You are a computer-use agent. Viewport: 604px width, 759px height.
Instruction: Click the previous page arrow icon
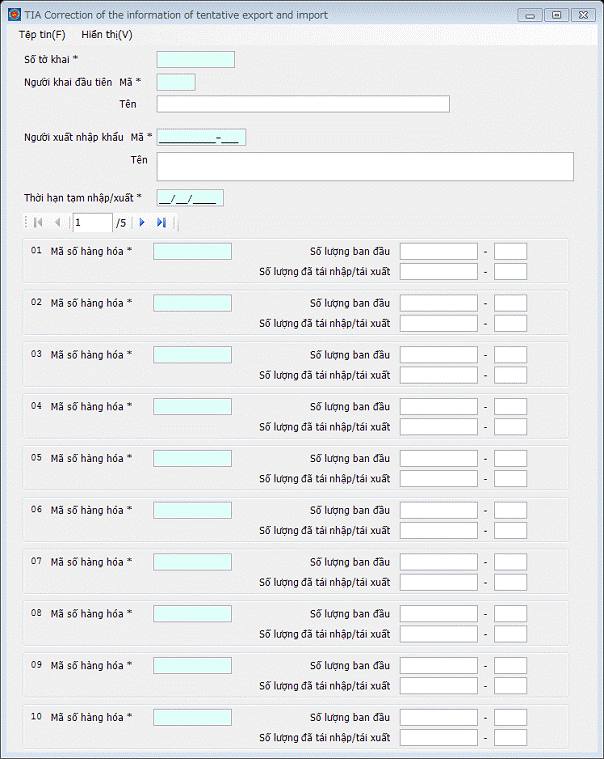[x=58, y=222]
